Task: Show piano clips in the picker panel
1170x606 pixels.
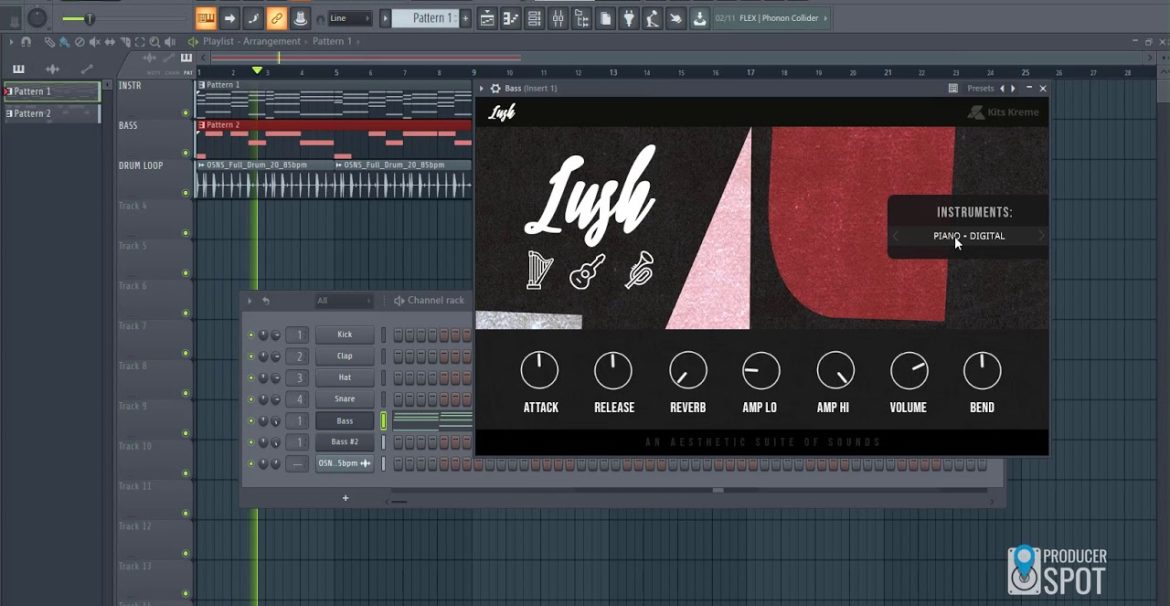Action: coord(19,69)
